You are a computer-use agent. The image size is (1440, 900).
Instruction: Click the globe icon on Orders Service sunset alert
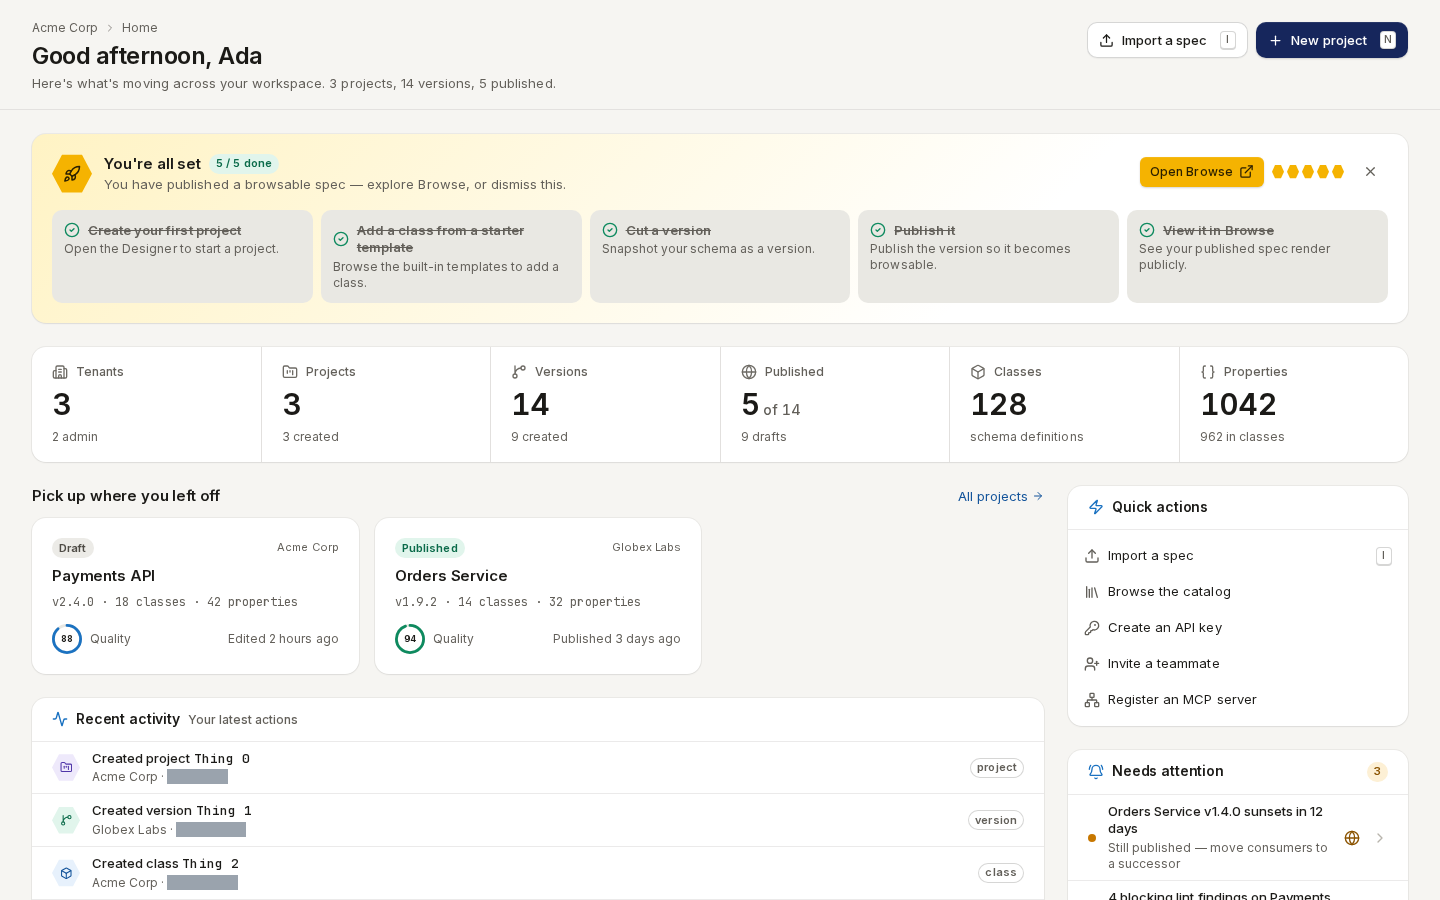click(1352, 838)
